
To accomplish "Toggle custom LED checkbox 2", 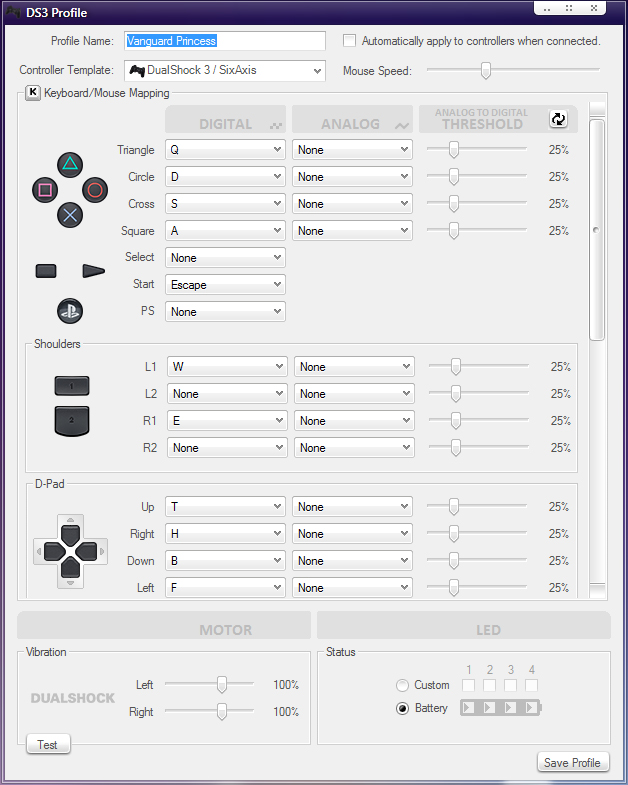I will point(490,685).
